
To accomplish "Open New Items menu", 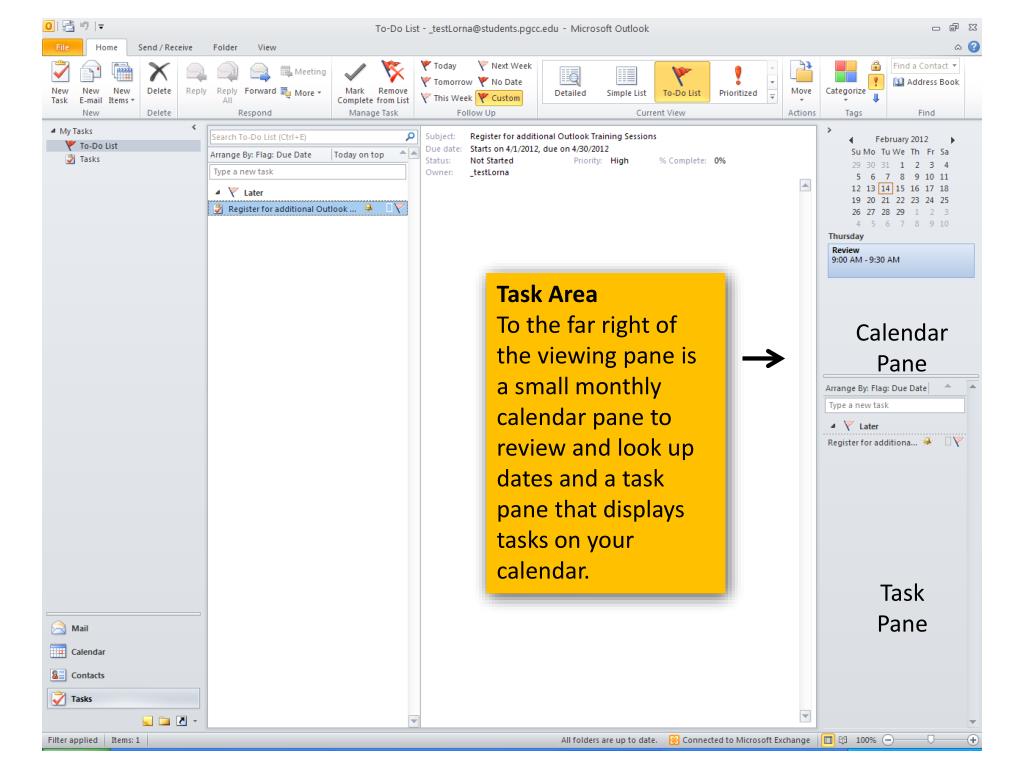I will [x=121, y=82].
